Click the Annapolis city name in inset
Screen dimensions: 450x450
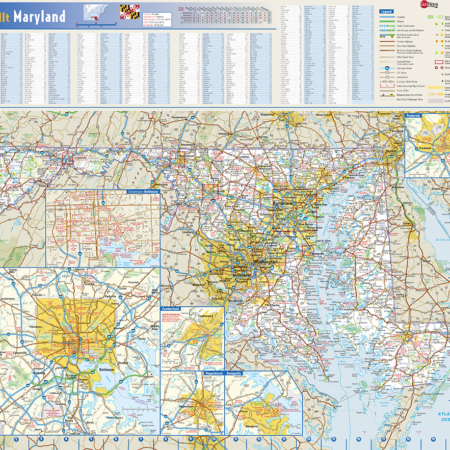[252, 426]
